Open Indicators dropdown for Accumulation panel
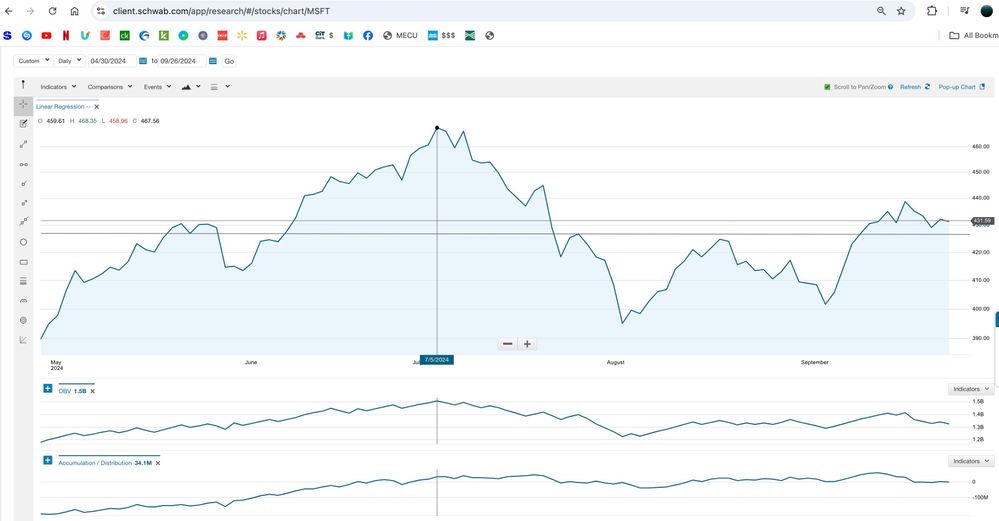The height and width of the screenshot is (521, 999). (971, 461)
